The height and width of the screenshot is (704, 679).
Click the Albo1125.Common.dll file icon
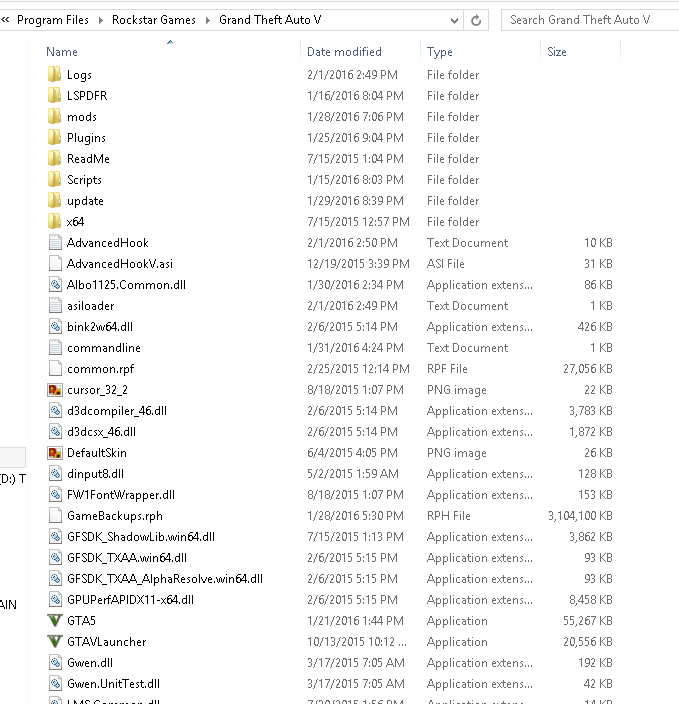(x=55, y=285)
